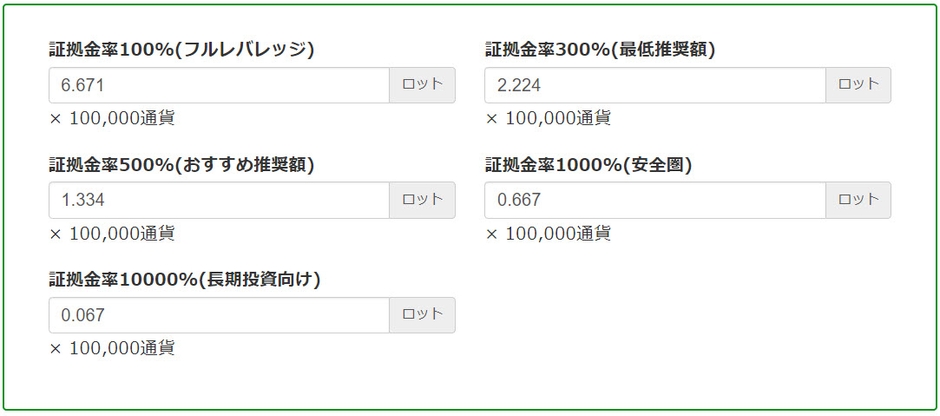
Task: Click the ロット addon beside the 0.067 field
Action: 422,315
